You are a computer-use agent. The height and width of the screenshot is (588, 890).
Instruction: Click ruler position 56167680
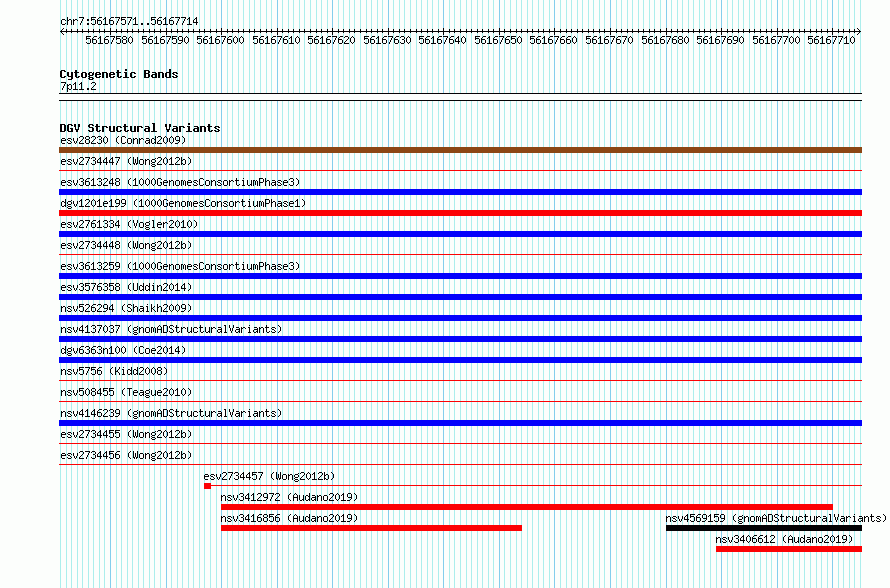[665, 40]
